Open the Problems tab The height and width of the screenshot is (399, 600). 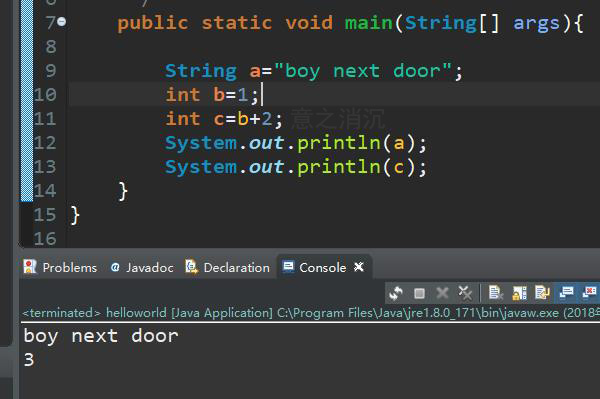point(60,267)
